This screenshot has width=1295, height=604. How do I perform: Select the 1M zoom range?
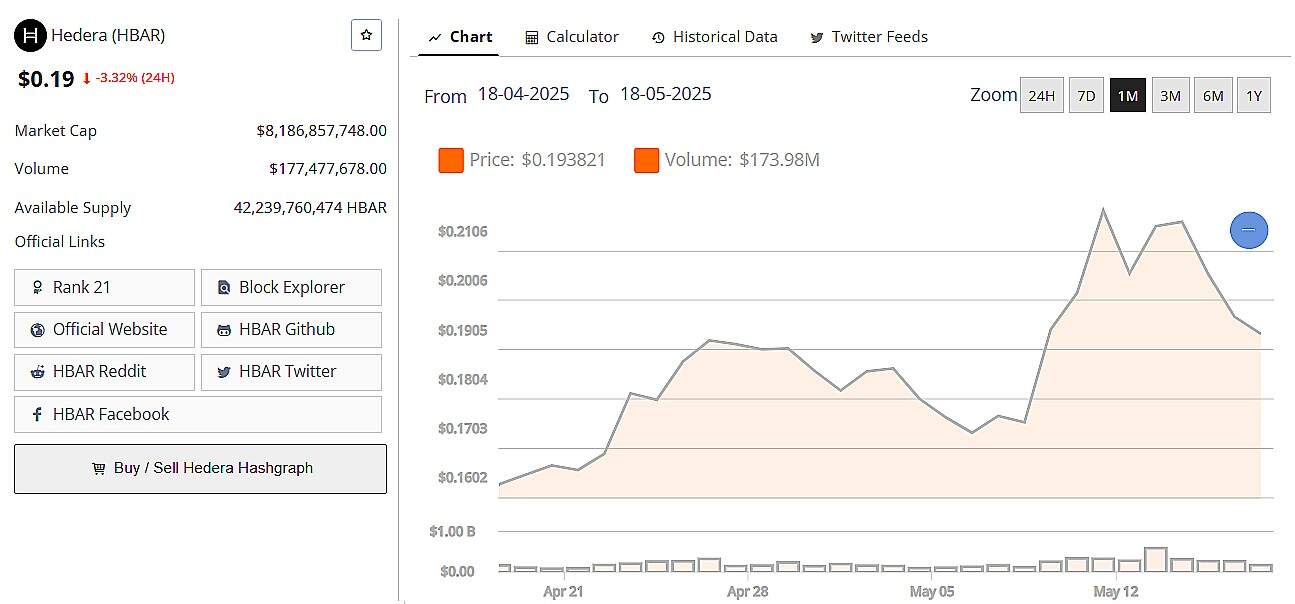1128,96
